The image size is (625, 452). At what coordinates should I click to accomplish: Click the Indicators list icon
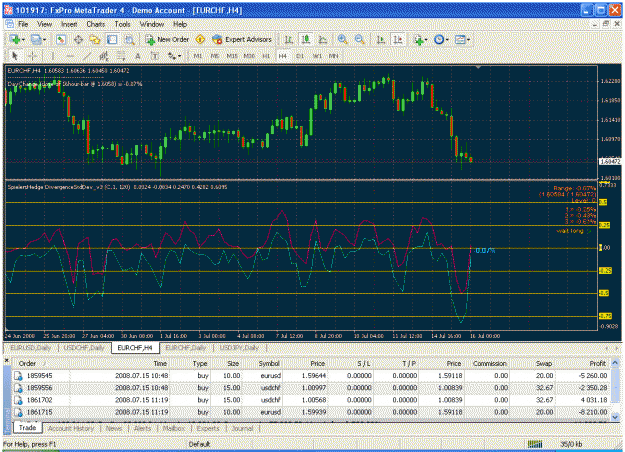click(418, 39)
